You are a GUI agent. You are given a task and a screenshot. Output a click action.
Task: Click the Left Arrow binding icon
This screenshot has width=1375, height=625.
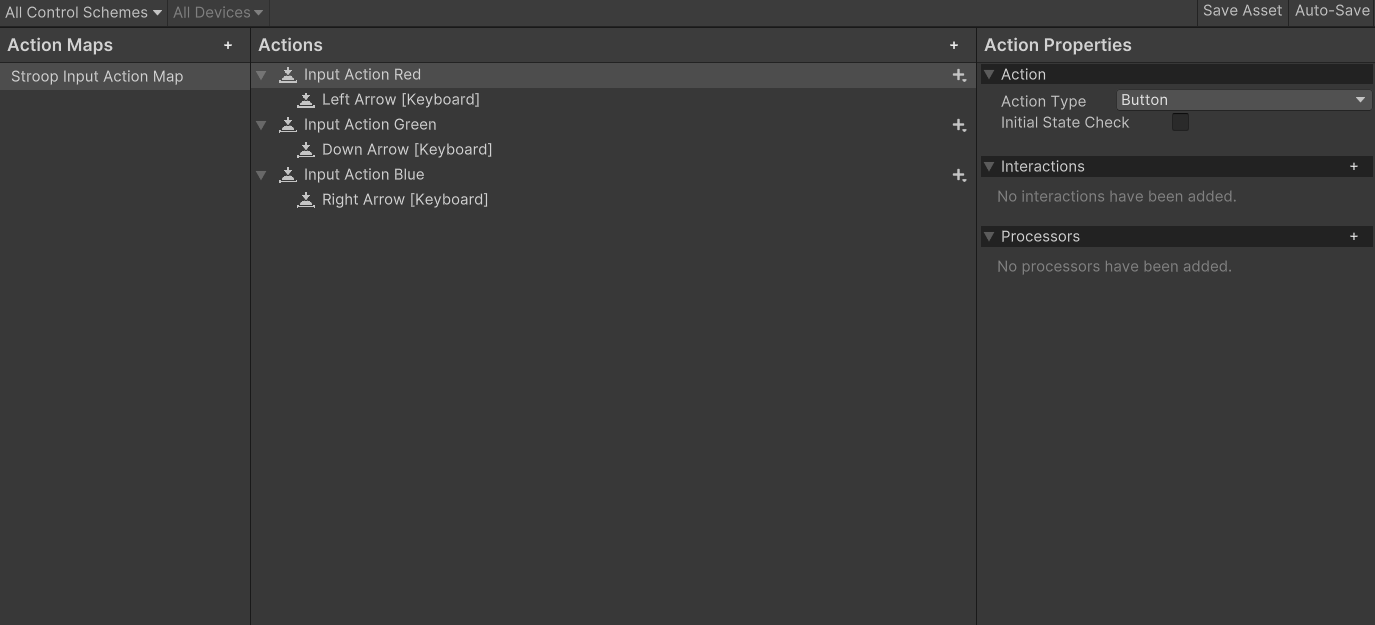[306, 100]
